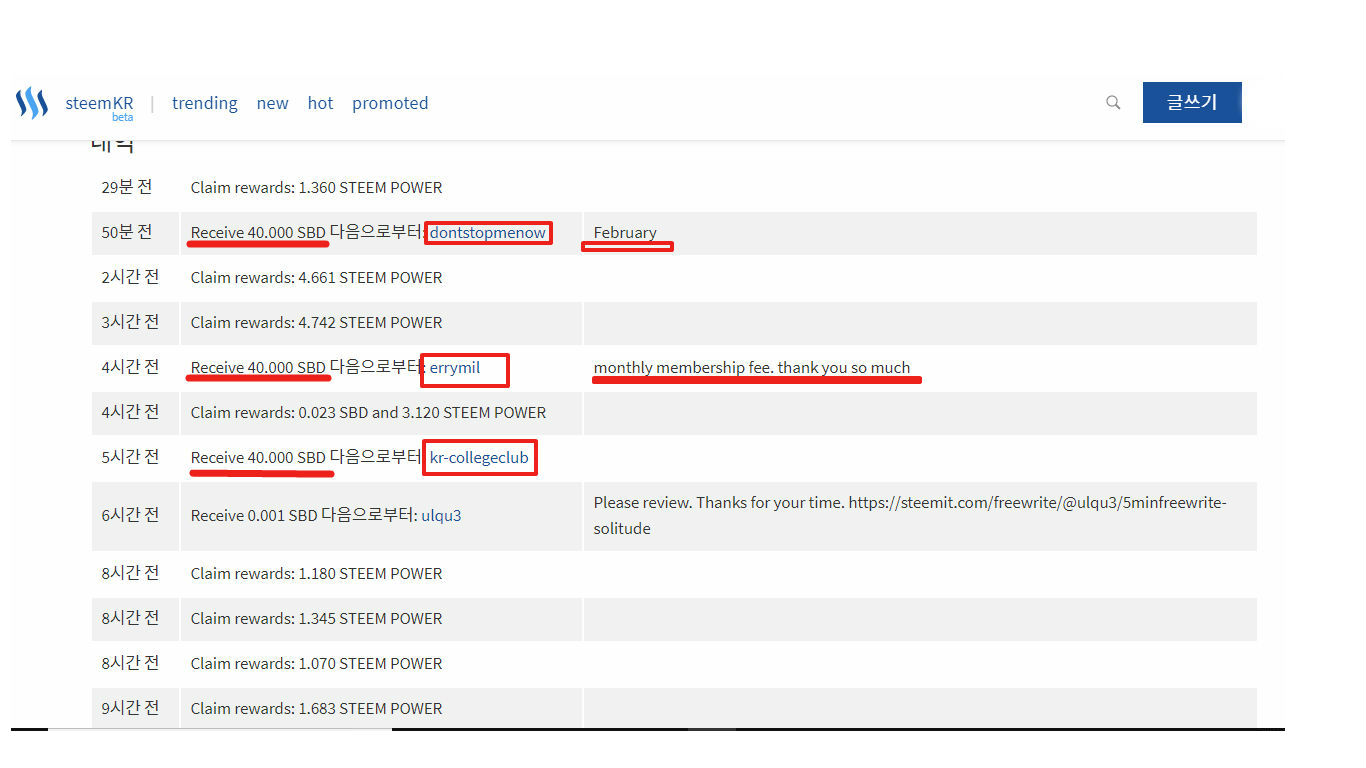Open the ulqu3 user link

pyautogui.click(x=441, y=515)
